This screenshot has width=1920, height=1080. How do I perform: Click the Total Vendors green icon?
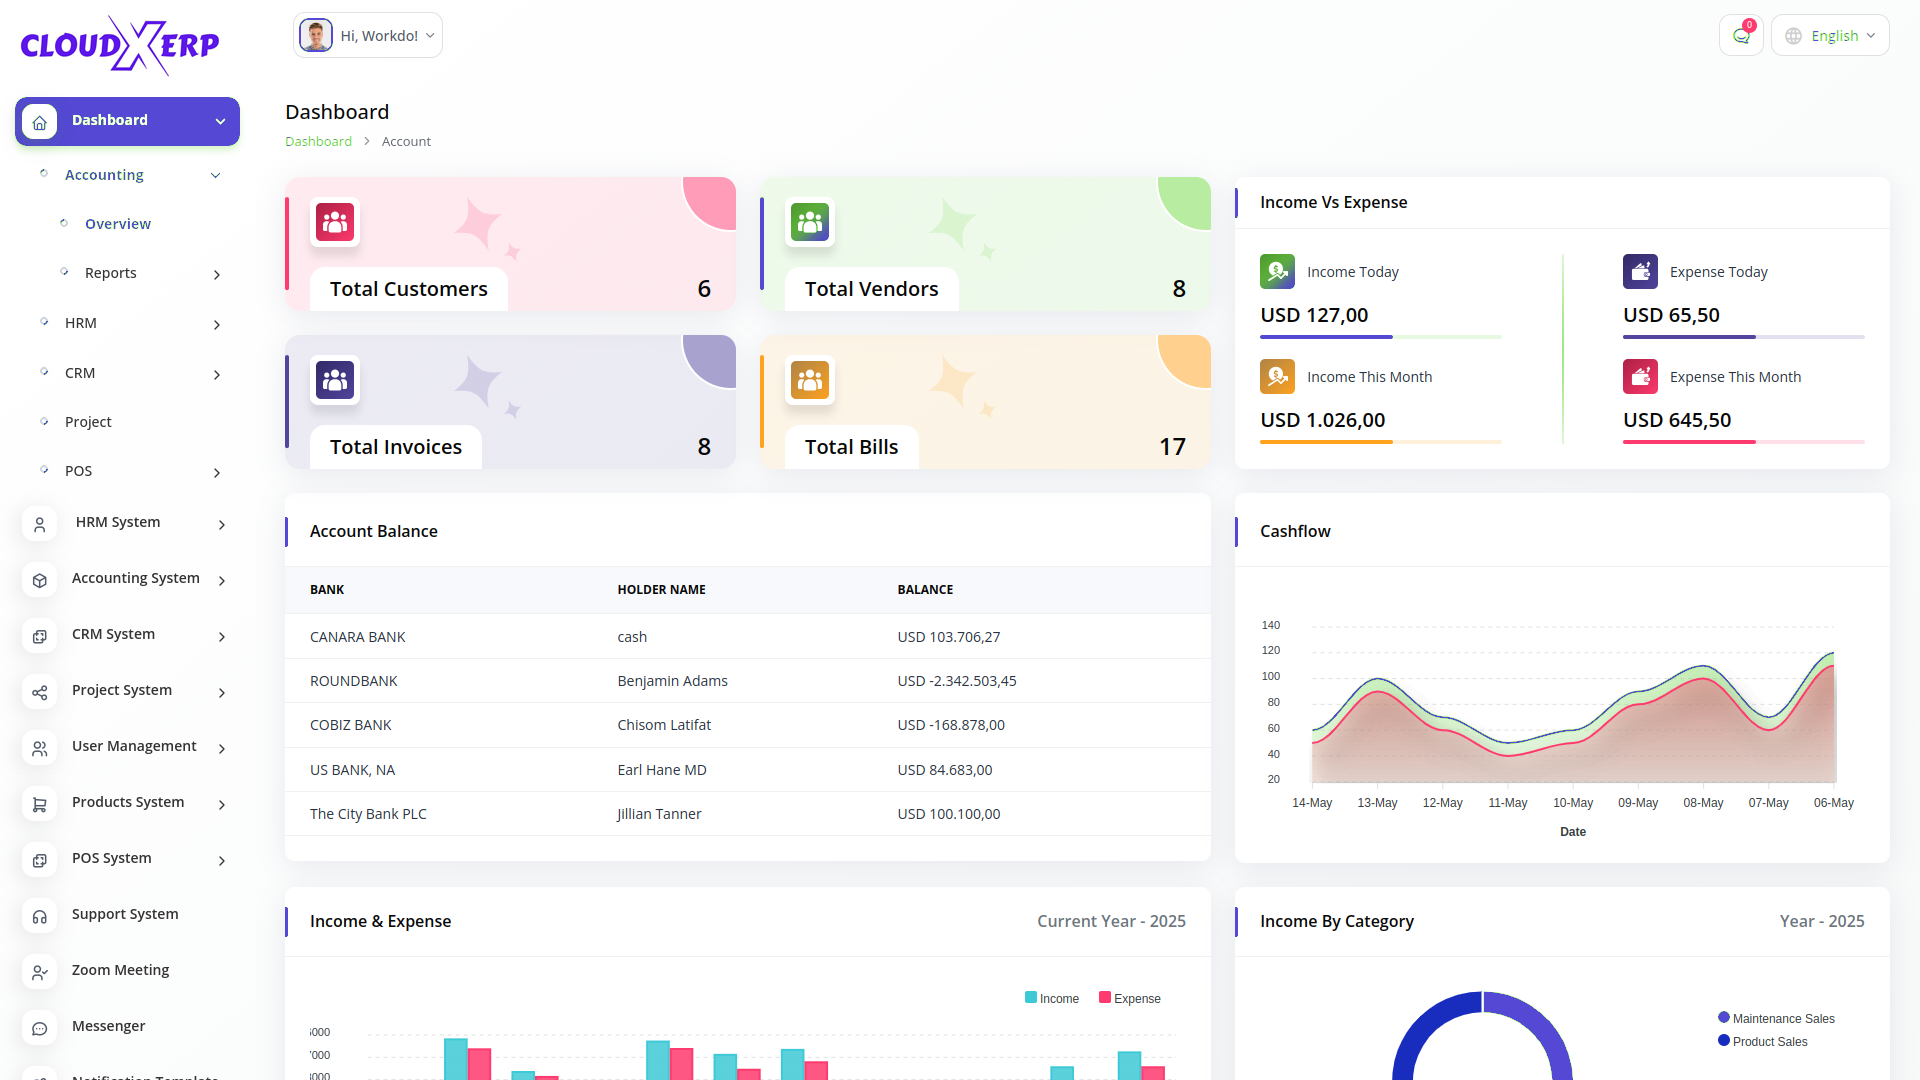click(810, 222)
